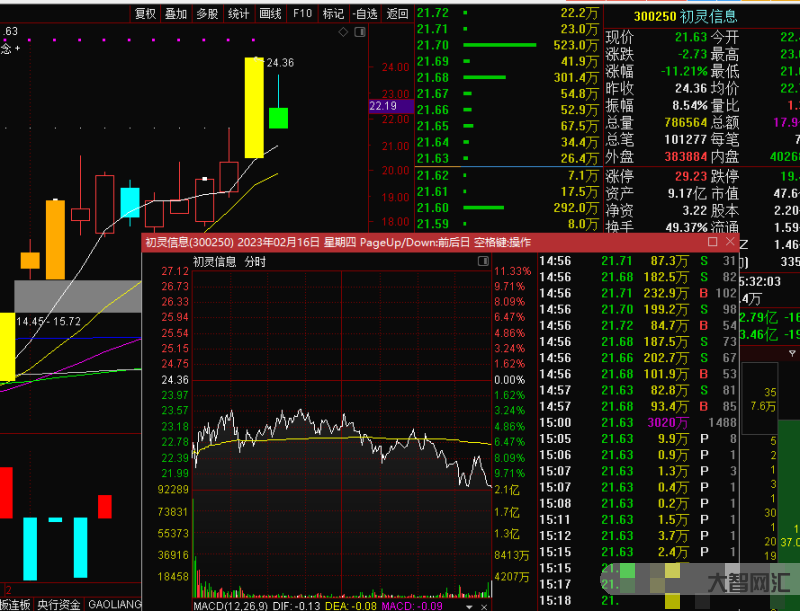The height and width of the screenshot is (611, 800).
Task: Open the 复权 price adjustment option
Action: 145,13
